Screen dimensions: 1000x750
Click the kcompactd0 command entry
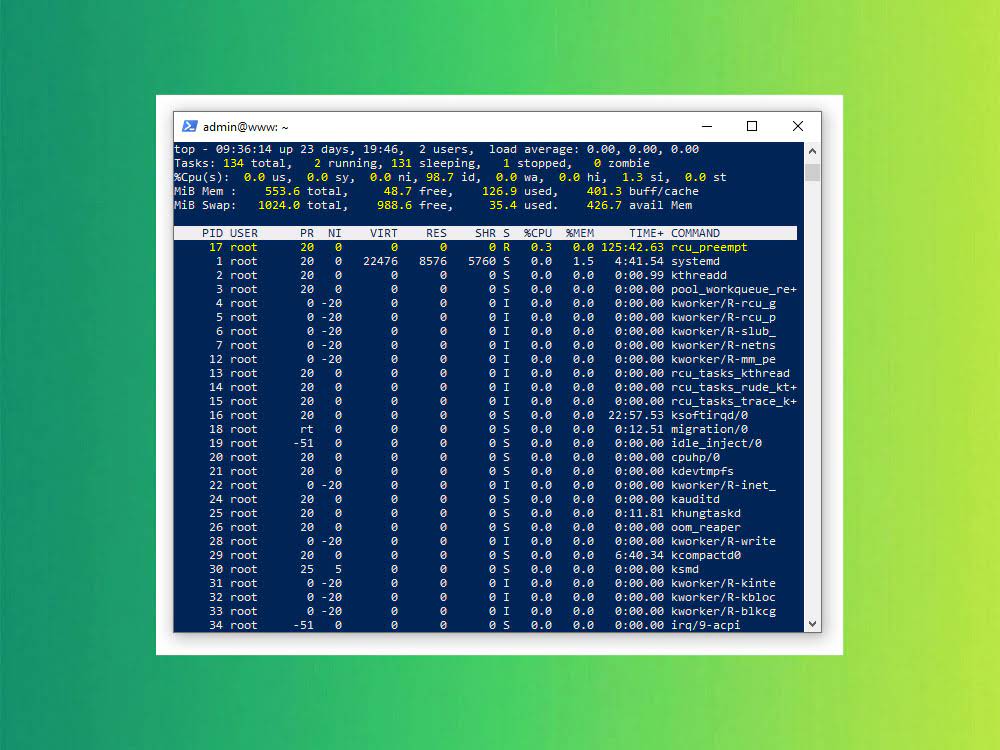point(706,555)
